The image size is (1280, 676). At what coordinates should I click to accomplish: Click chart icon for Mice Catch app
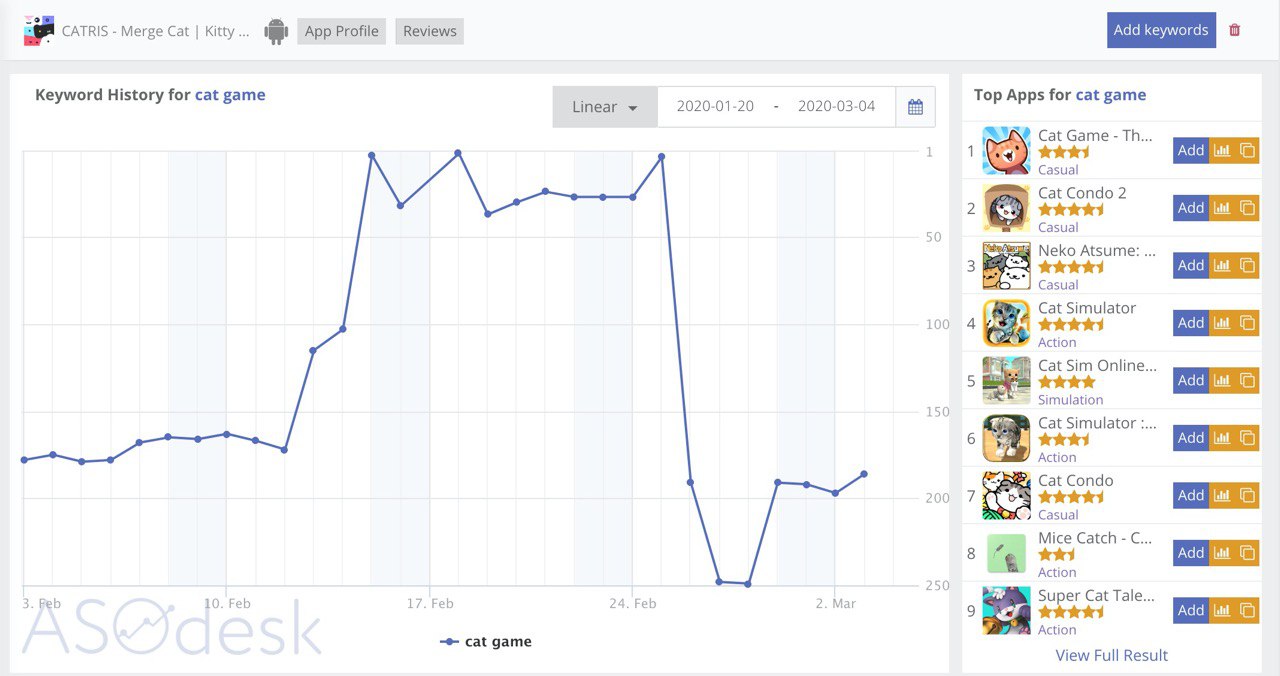pyautogui.click(x=1221, y=553)
